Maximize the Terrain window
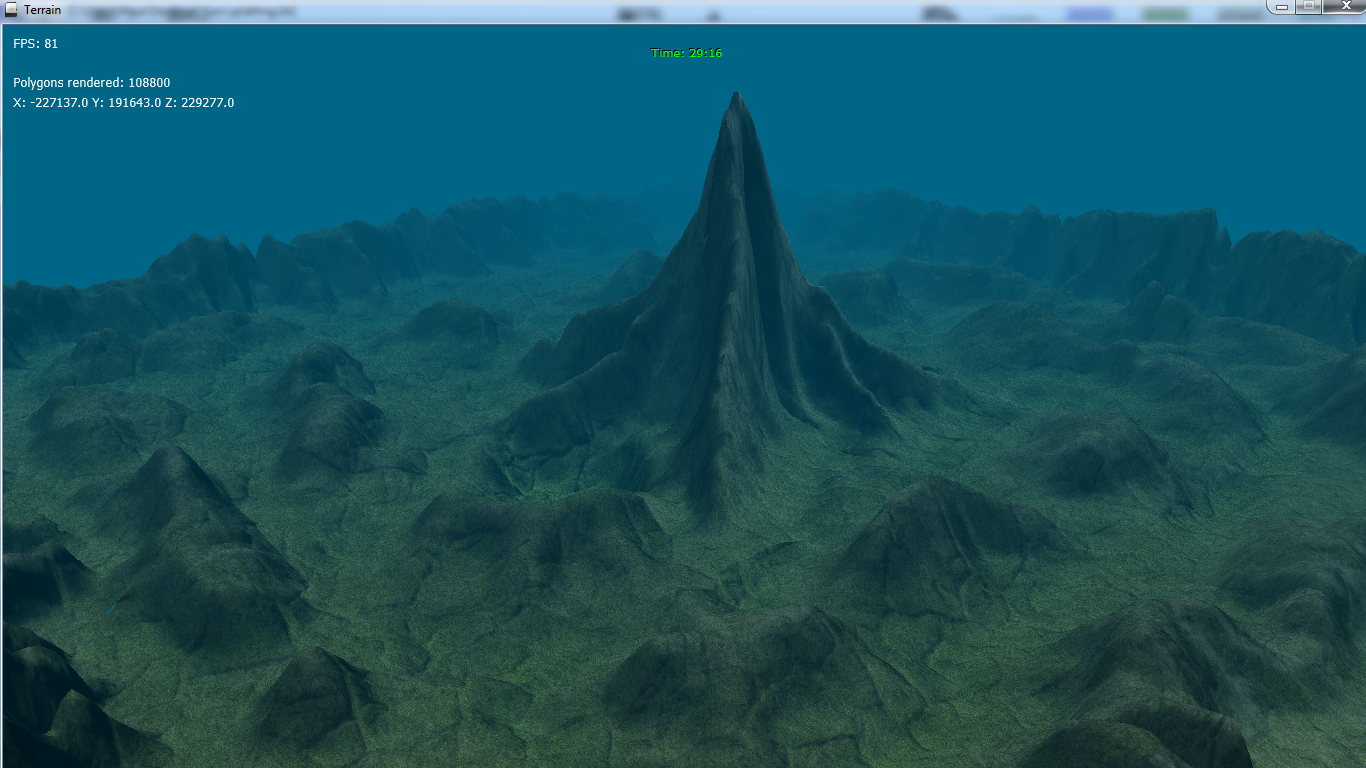This screenshot has width=1366, height=768. 1308,6
